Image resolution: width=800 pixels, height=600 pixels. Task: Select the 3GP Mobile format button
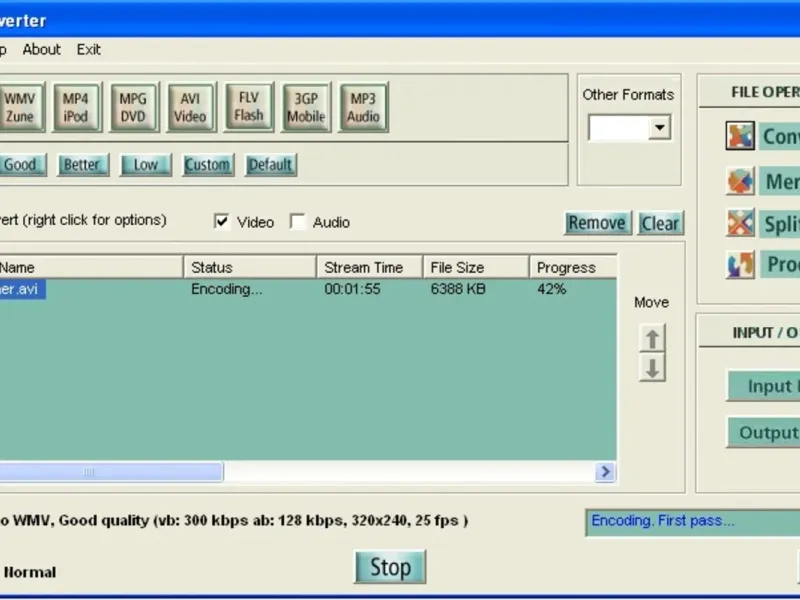[x=306, y=107]
